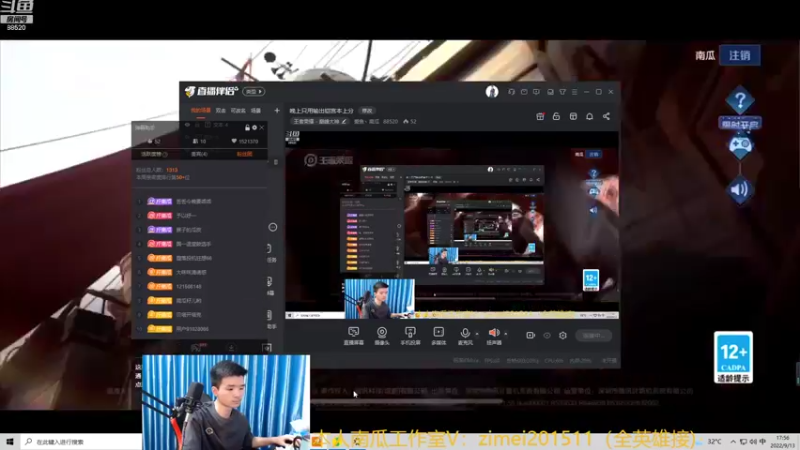Screen dimensions: 800x450
Task: Open the gamepad icon in game sidebar
Action: 740,145
